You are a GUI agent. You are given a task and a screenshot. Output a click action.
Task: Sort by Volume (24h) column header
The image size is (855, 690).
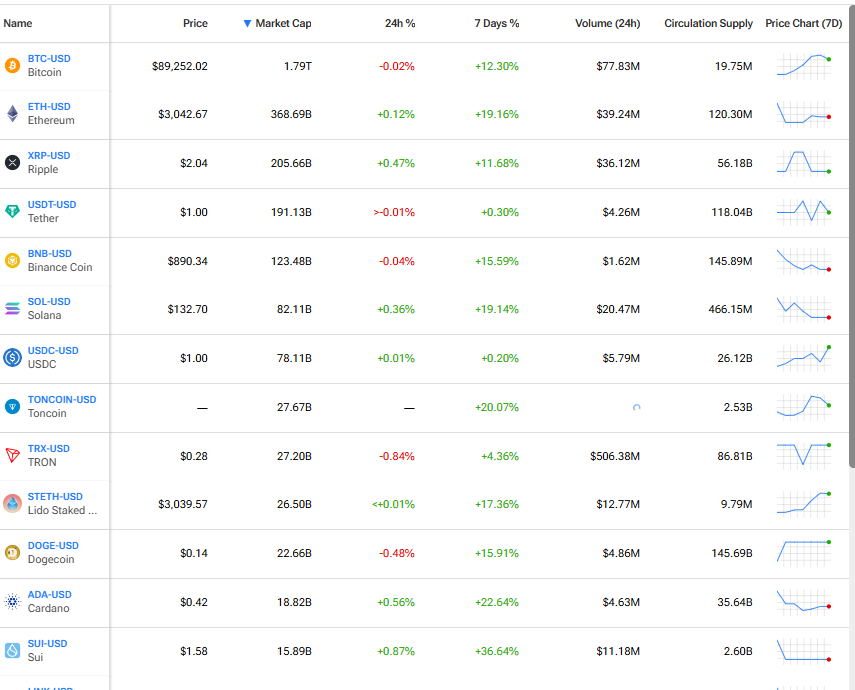(x=607, y=23)
